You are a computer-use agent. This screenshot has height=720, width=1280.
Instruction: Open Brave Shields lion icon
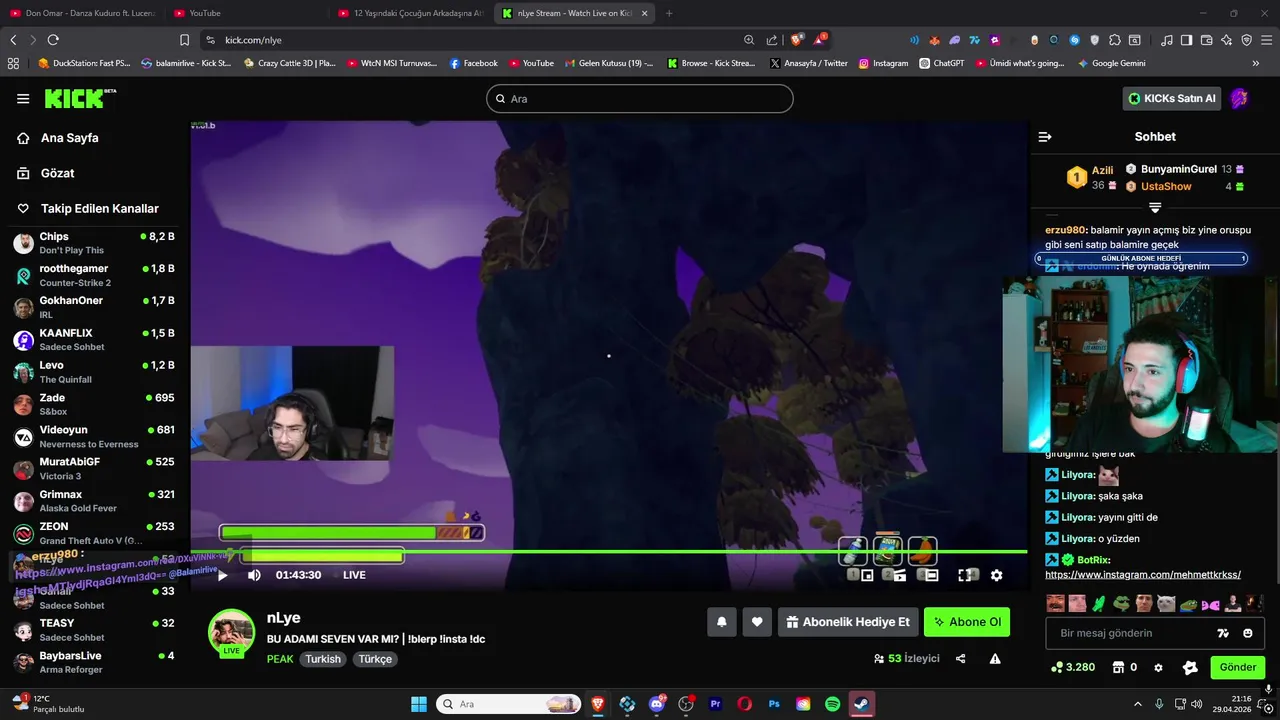pyautogui.click(x=797, y=40)
